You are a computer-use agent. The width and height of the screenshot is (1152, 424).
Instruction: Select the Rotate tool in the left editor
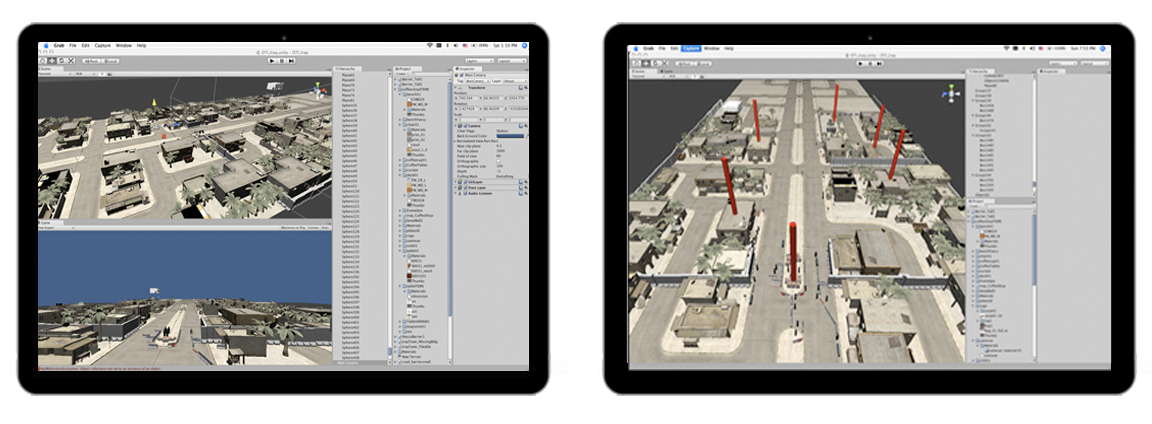[62, 61]
